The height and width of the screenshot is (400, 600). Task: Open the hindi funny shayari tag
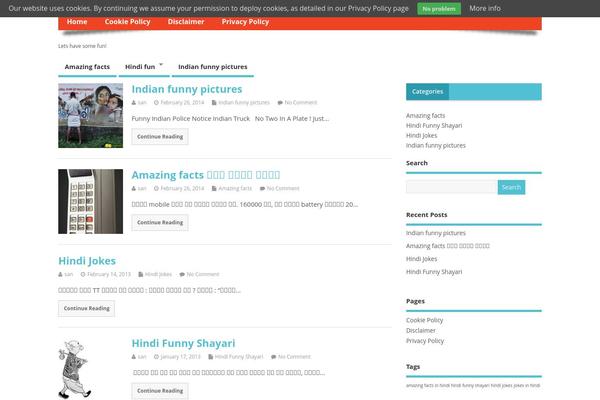pos(470,385)
